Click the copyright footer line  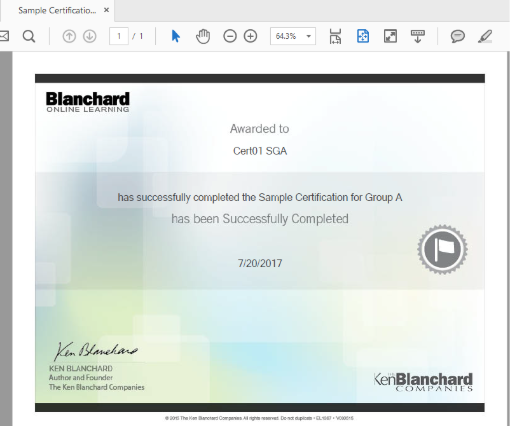[x=259, y=418]
